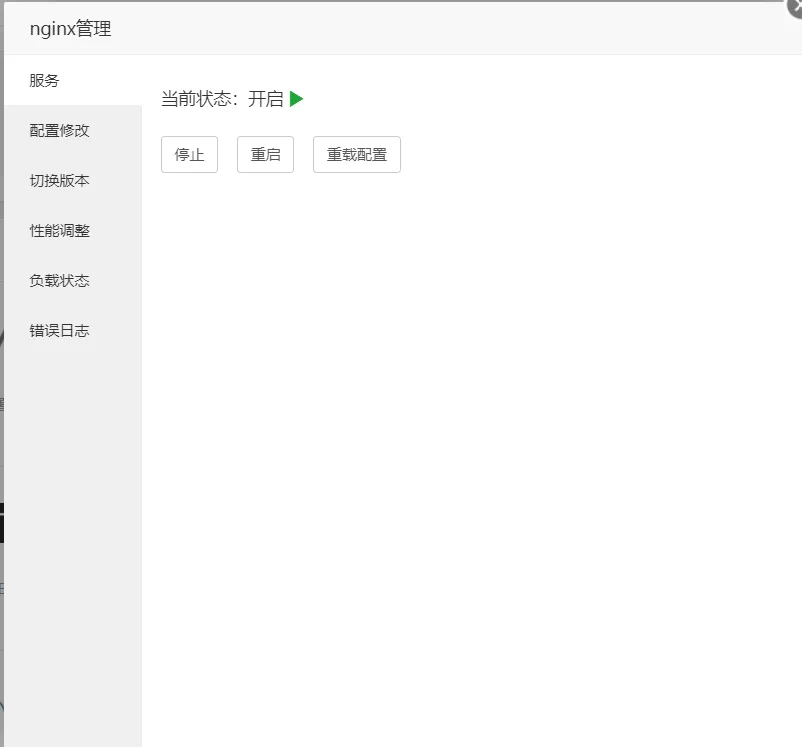Open the 错误日志 tab
This screenshot has height=747, width=802.
click(x=73, y=331)
